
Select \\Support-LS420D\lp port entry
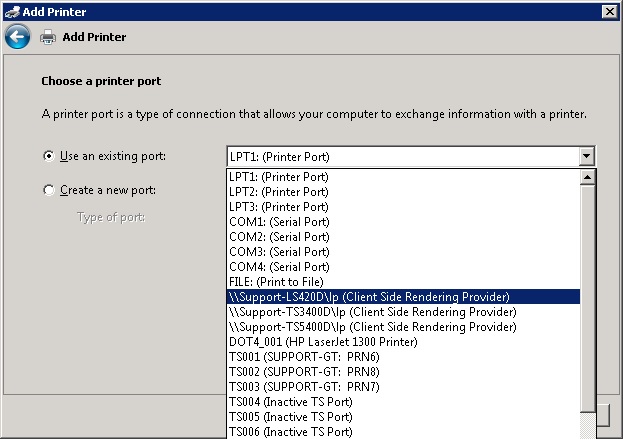tap(369, 297)
